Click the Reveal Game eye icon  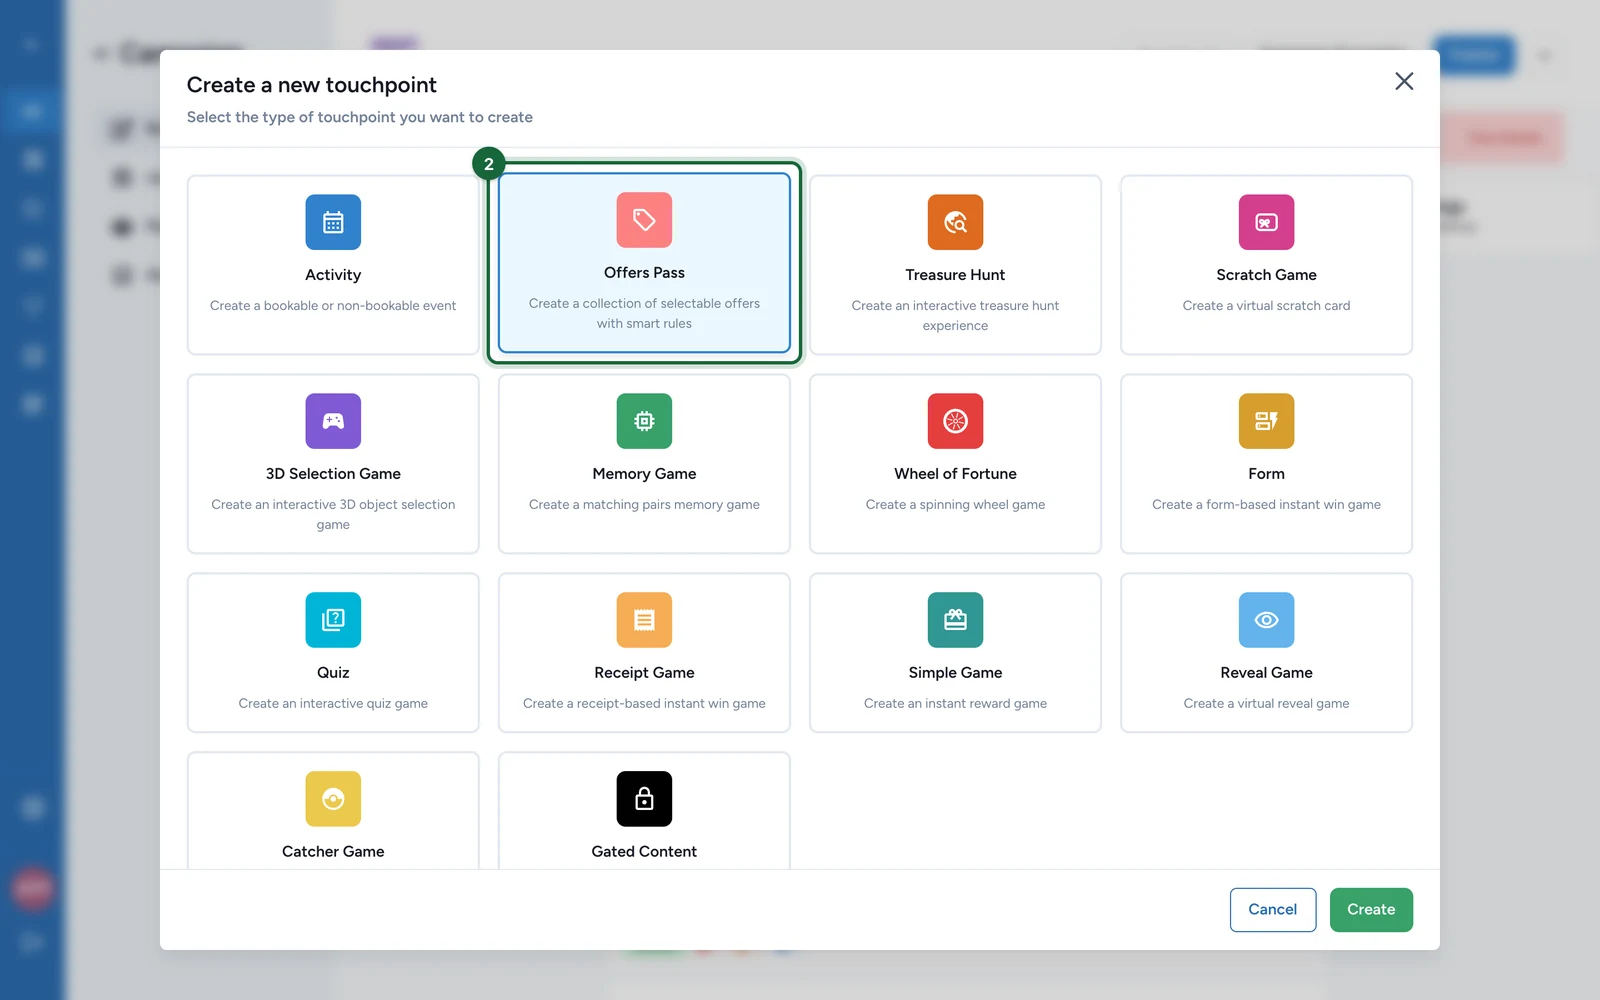1266,620
